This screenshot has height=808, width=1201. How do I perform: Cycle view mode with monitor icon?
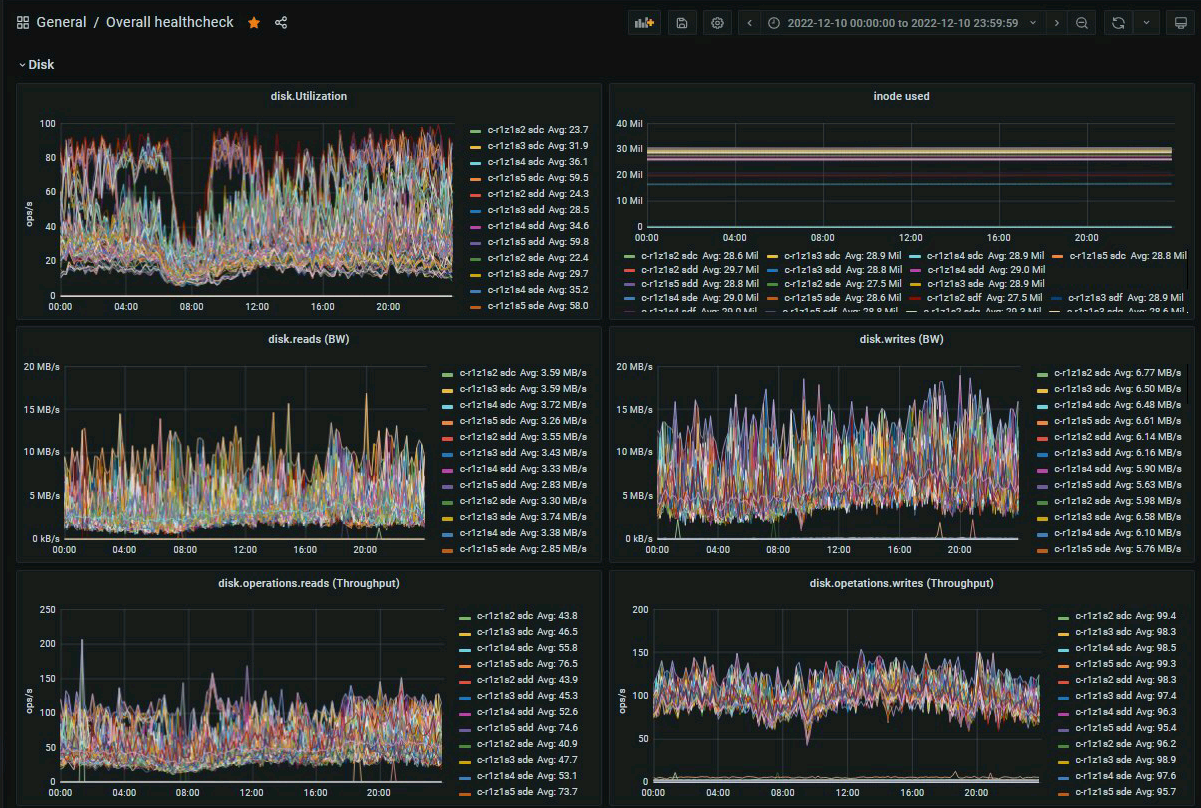(1181, 23)
